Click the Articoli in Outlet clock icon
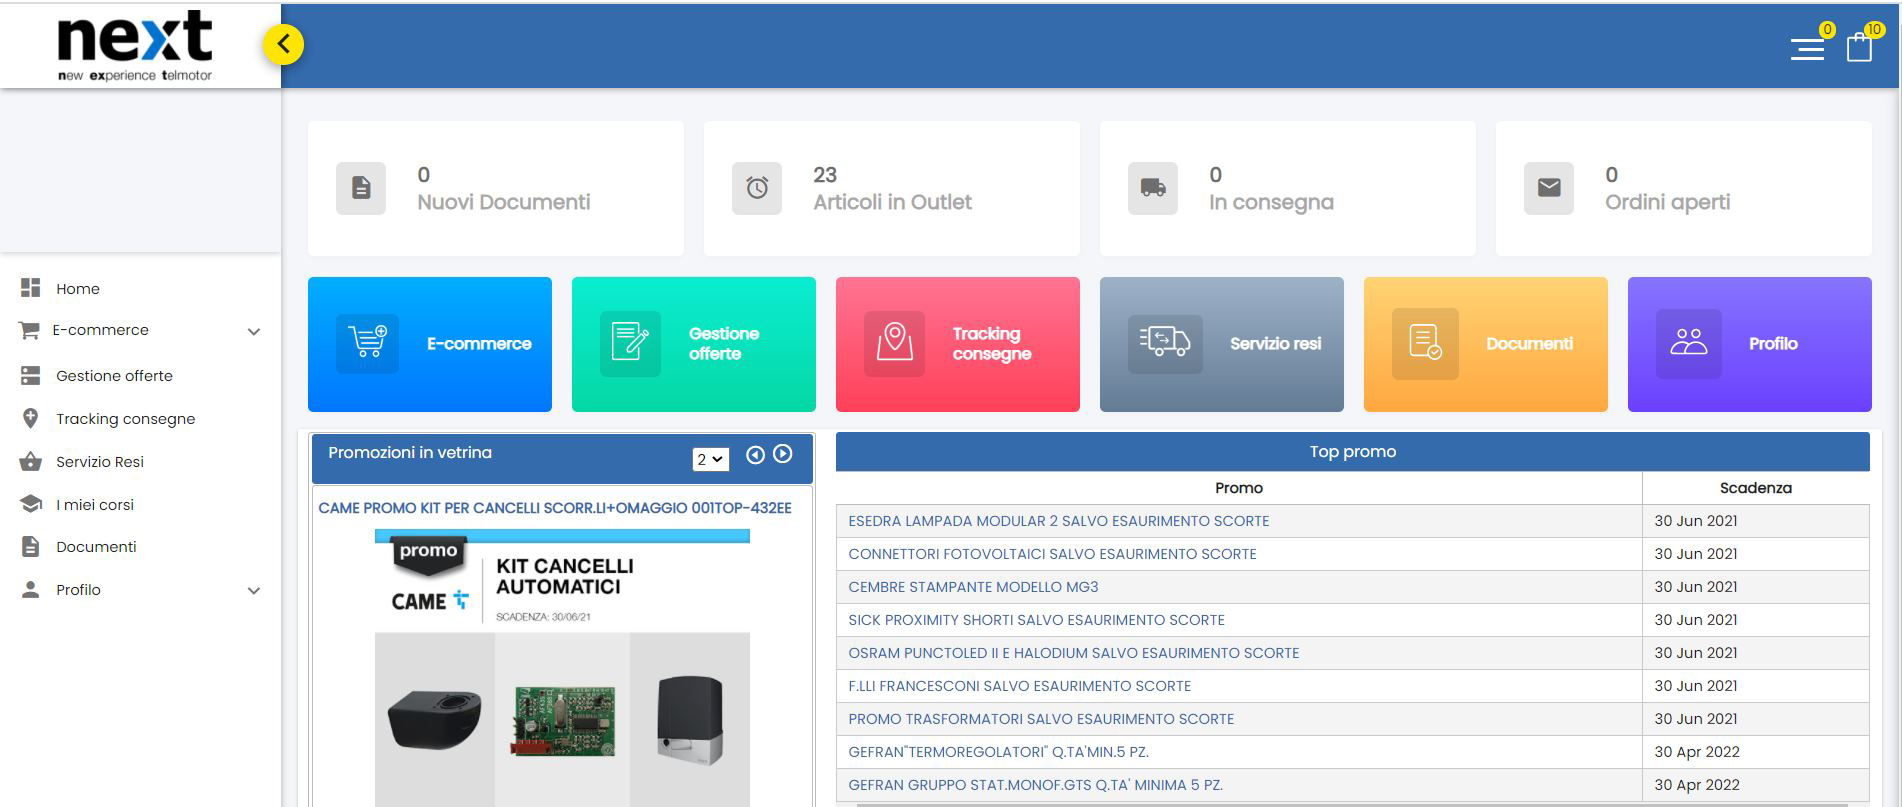Image resolution: width=1902 pixels, height=807 pixels. tap(757, 188)
